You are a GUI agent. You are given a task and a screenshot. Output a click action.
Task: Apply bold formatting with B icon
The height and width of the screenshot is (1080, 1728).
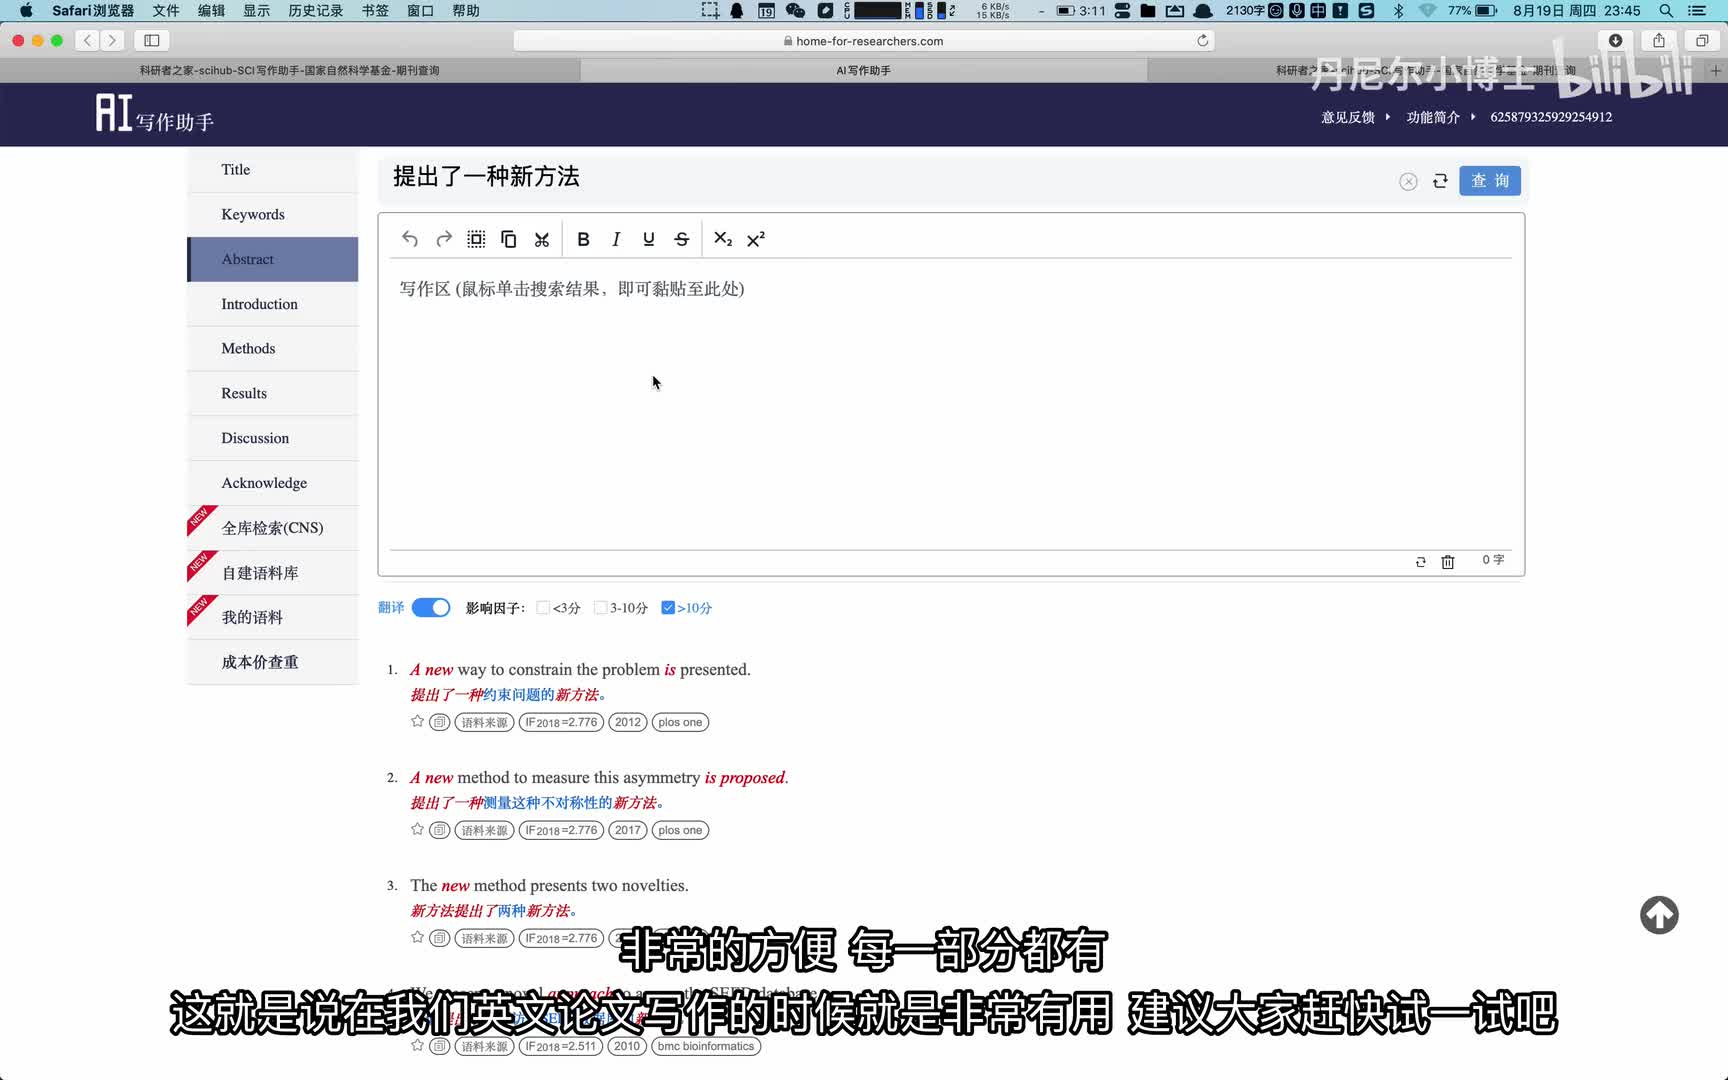coord(583,239)
